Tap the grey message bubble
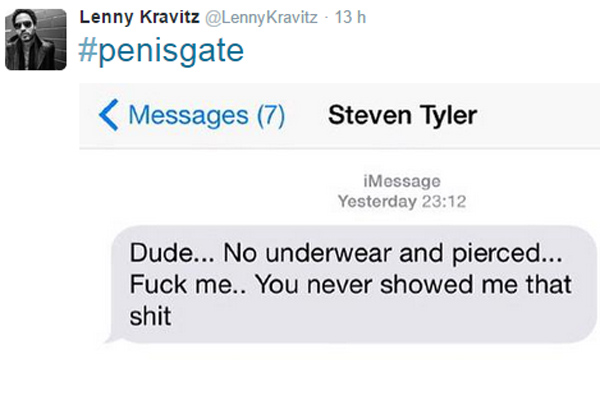 [353, 284]
